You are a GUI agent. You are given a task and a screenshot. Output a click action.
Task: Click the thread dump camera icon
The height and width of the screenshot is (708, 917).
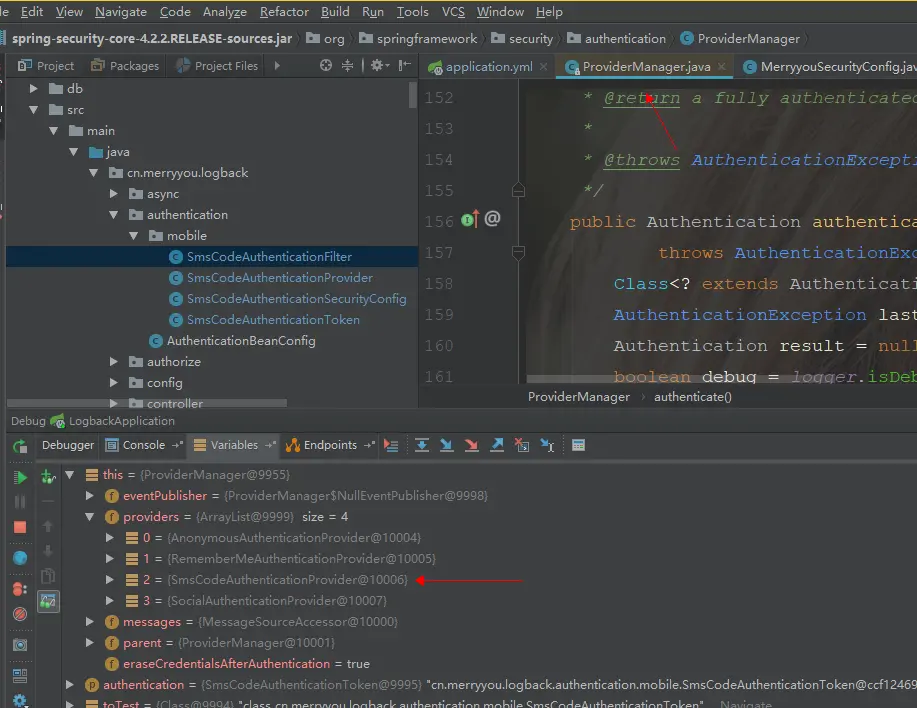pyautogui.click(x=20, y=645)
